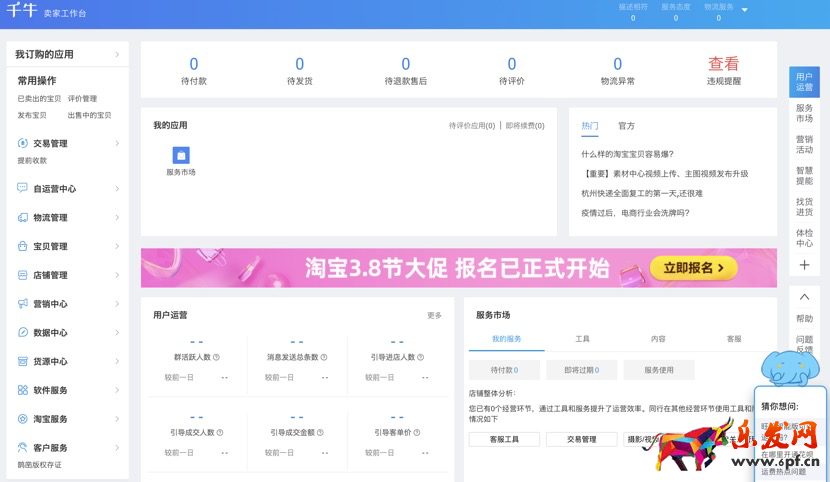Click the plus icon in right sidebar
This screenshot has width=830, height=482.
(x=804, y=265)
